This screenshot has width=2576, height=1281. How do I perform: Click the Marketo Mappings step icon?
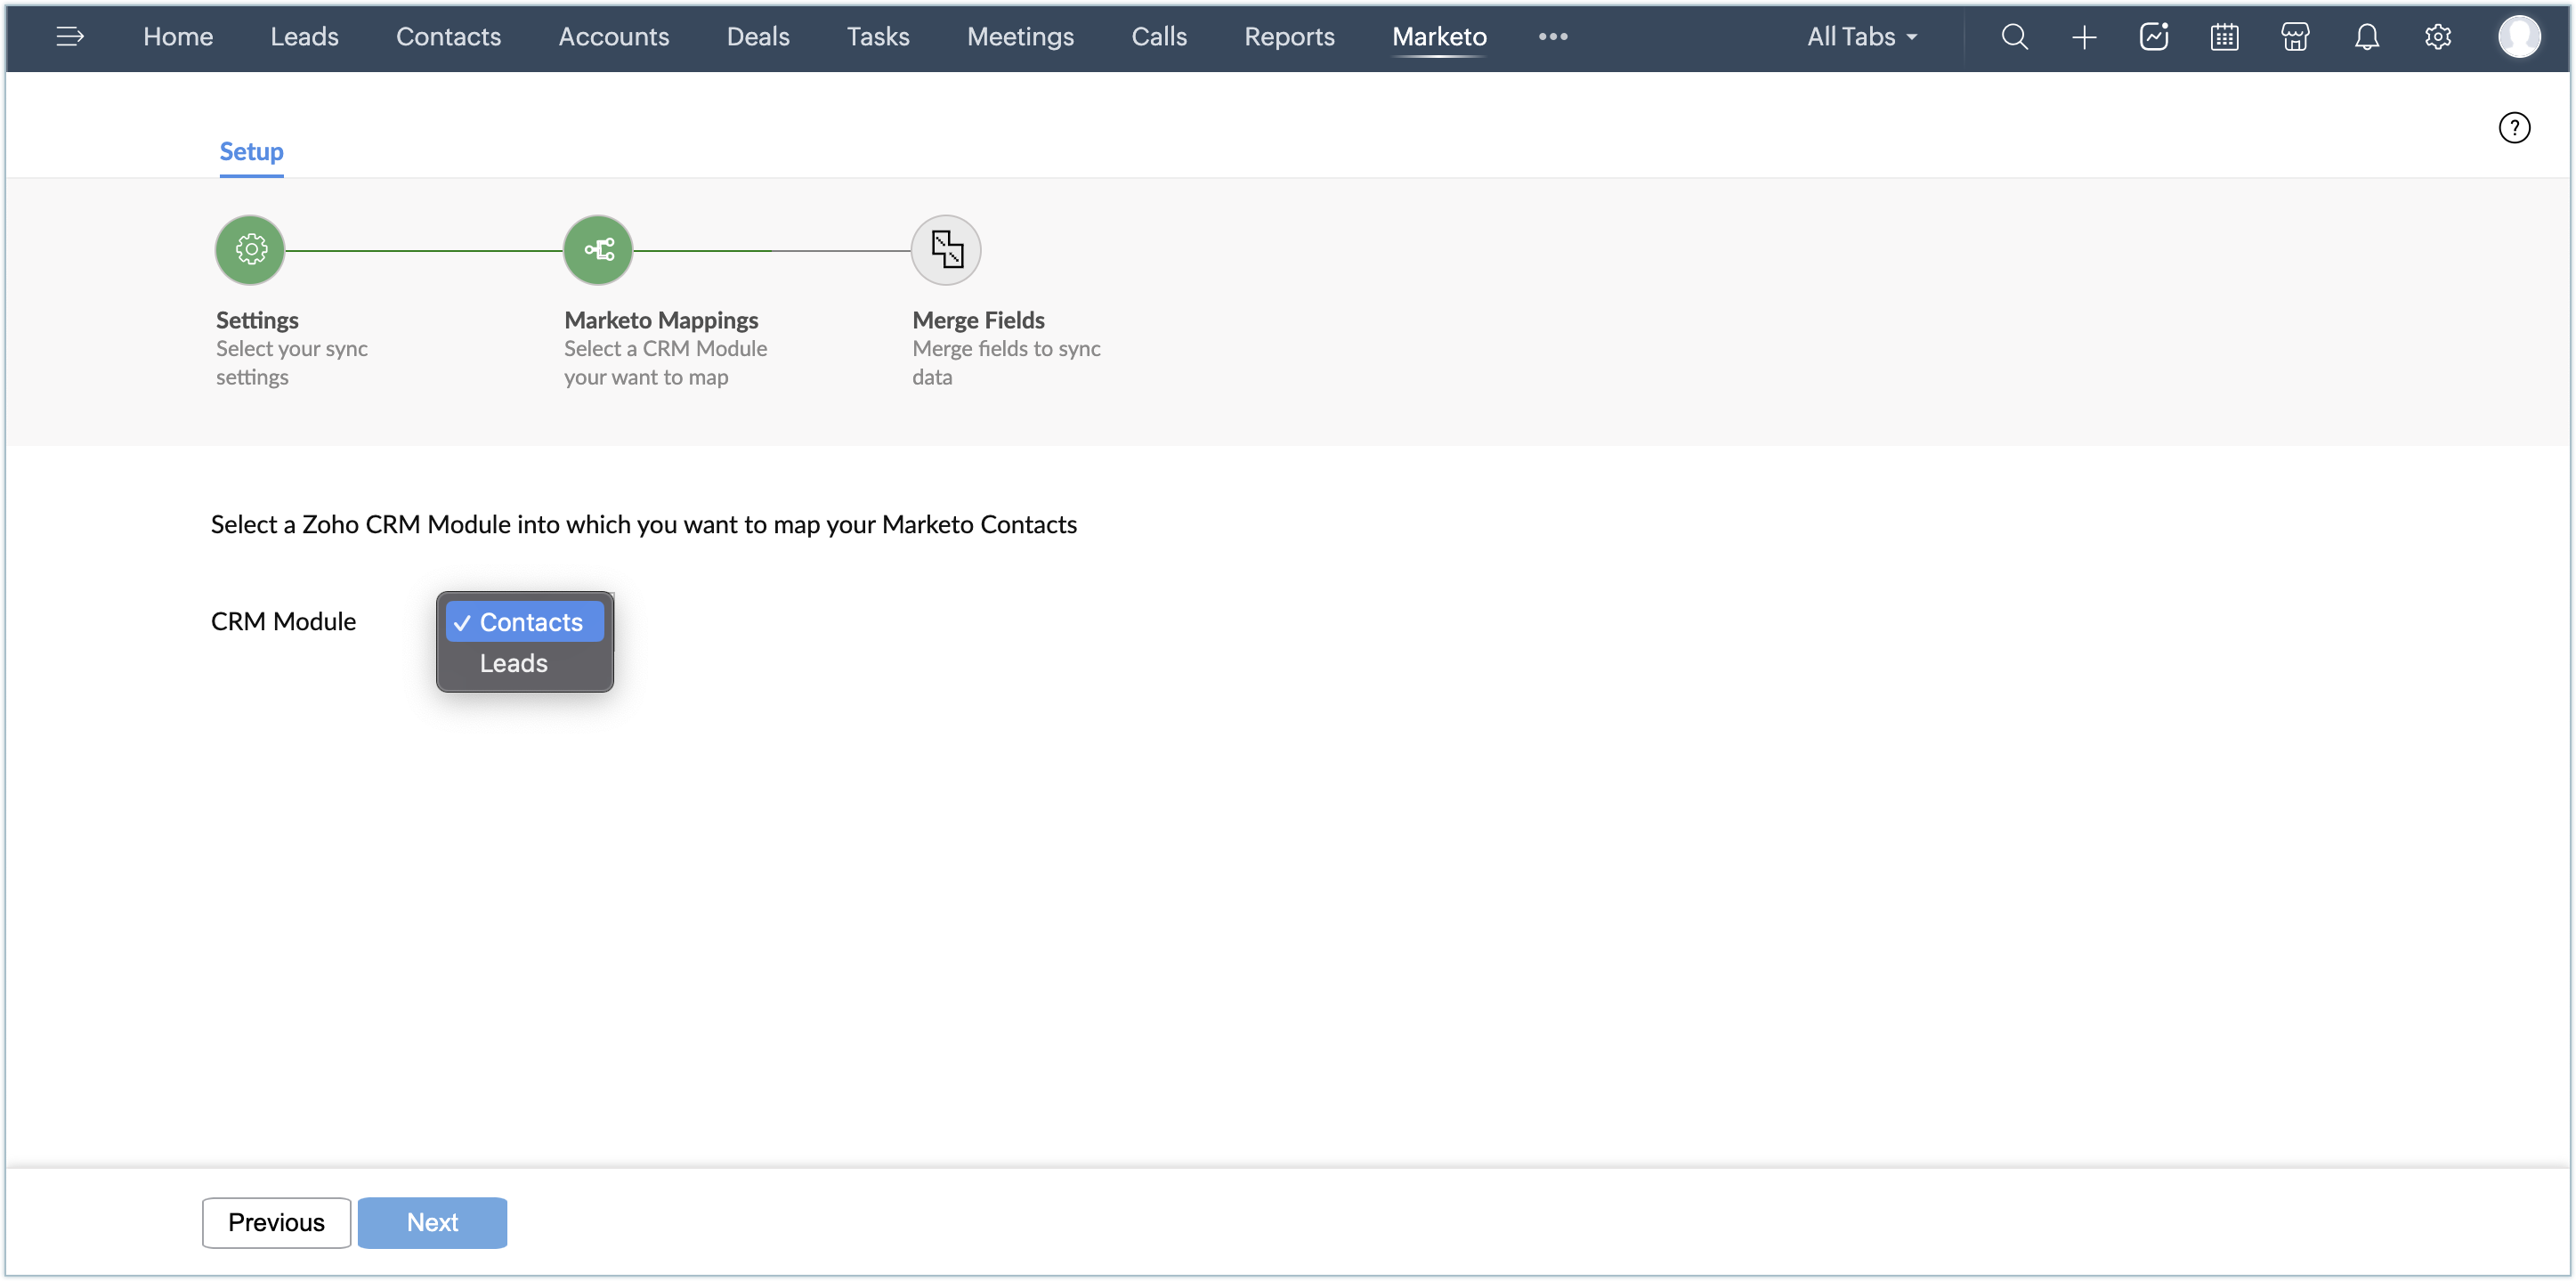point(598,250)
